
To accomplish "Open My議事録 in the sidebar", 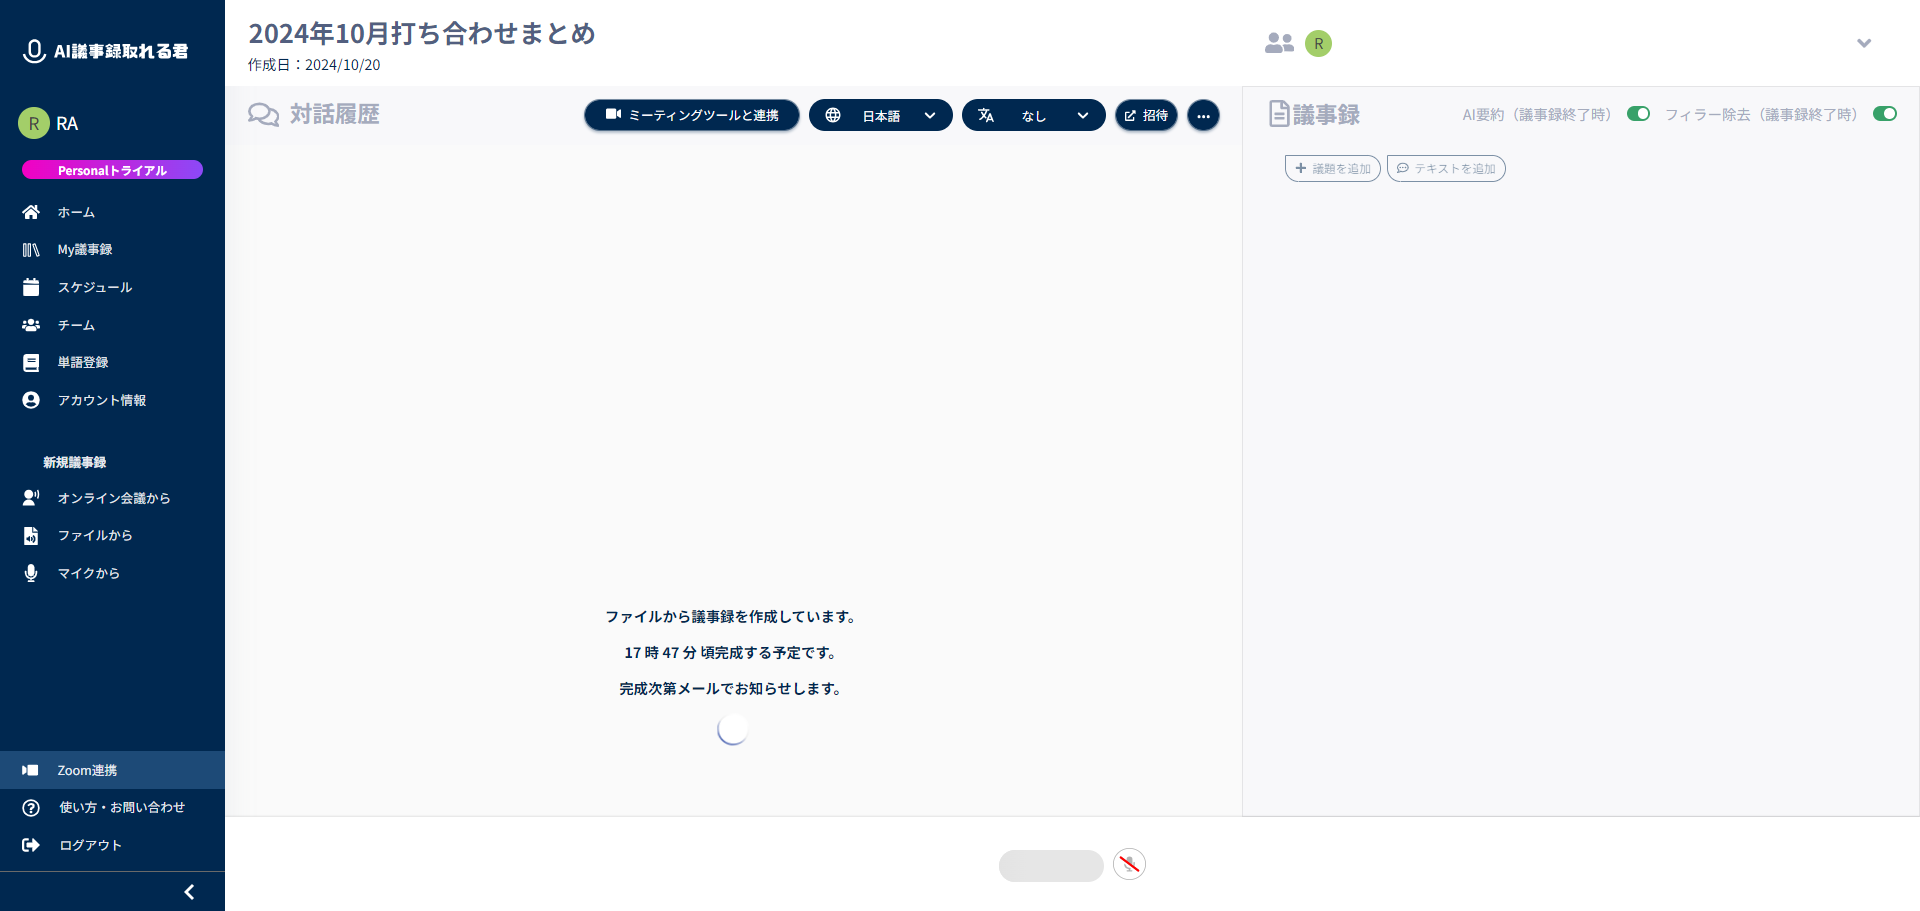I will click(85, 250).
